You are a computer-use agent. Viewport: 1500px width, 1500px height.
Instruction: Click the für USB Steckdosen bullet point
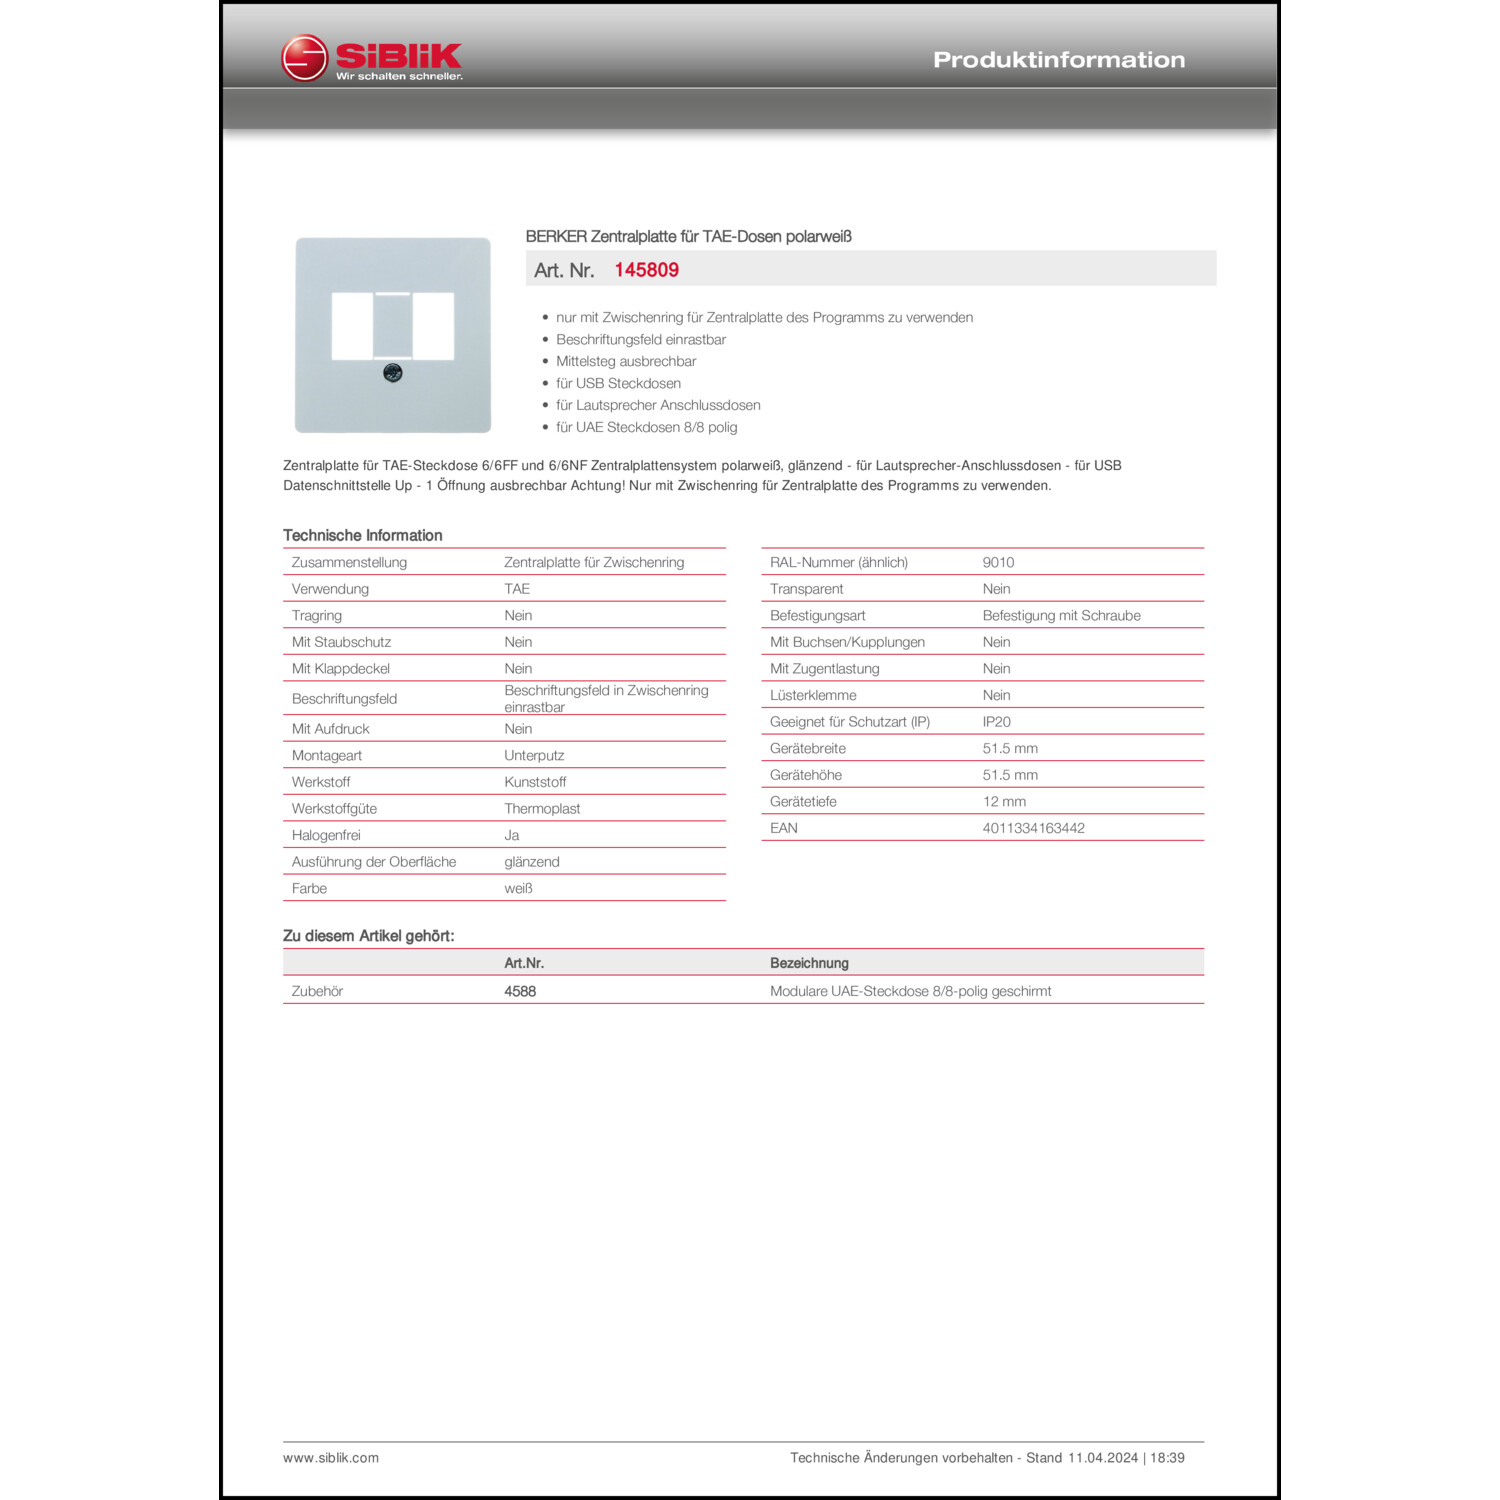click(618, 383)
